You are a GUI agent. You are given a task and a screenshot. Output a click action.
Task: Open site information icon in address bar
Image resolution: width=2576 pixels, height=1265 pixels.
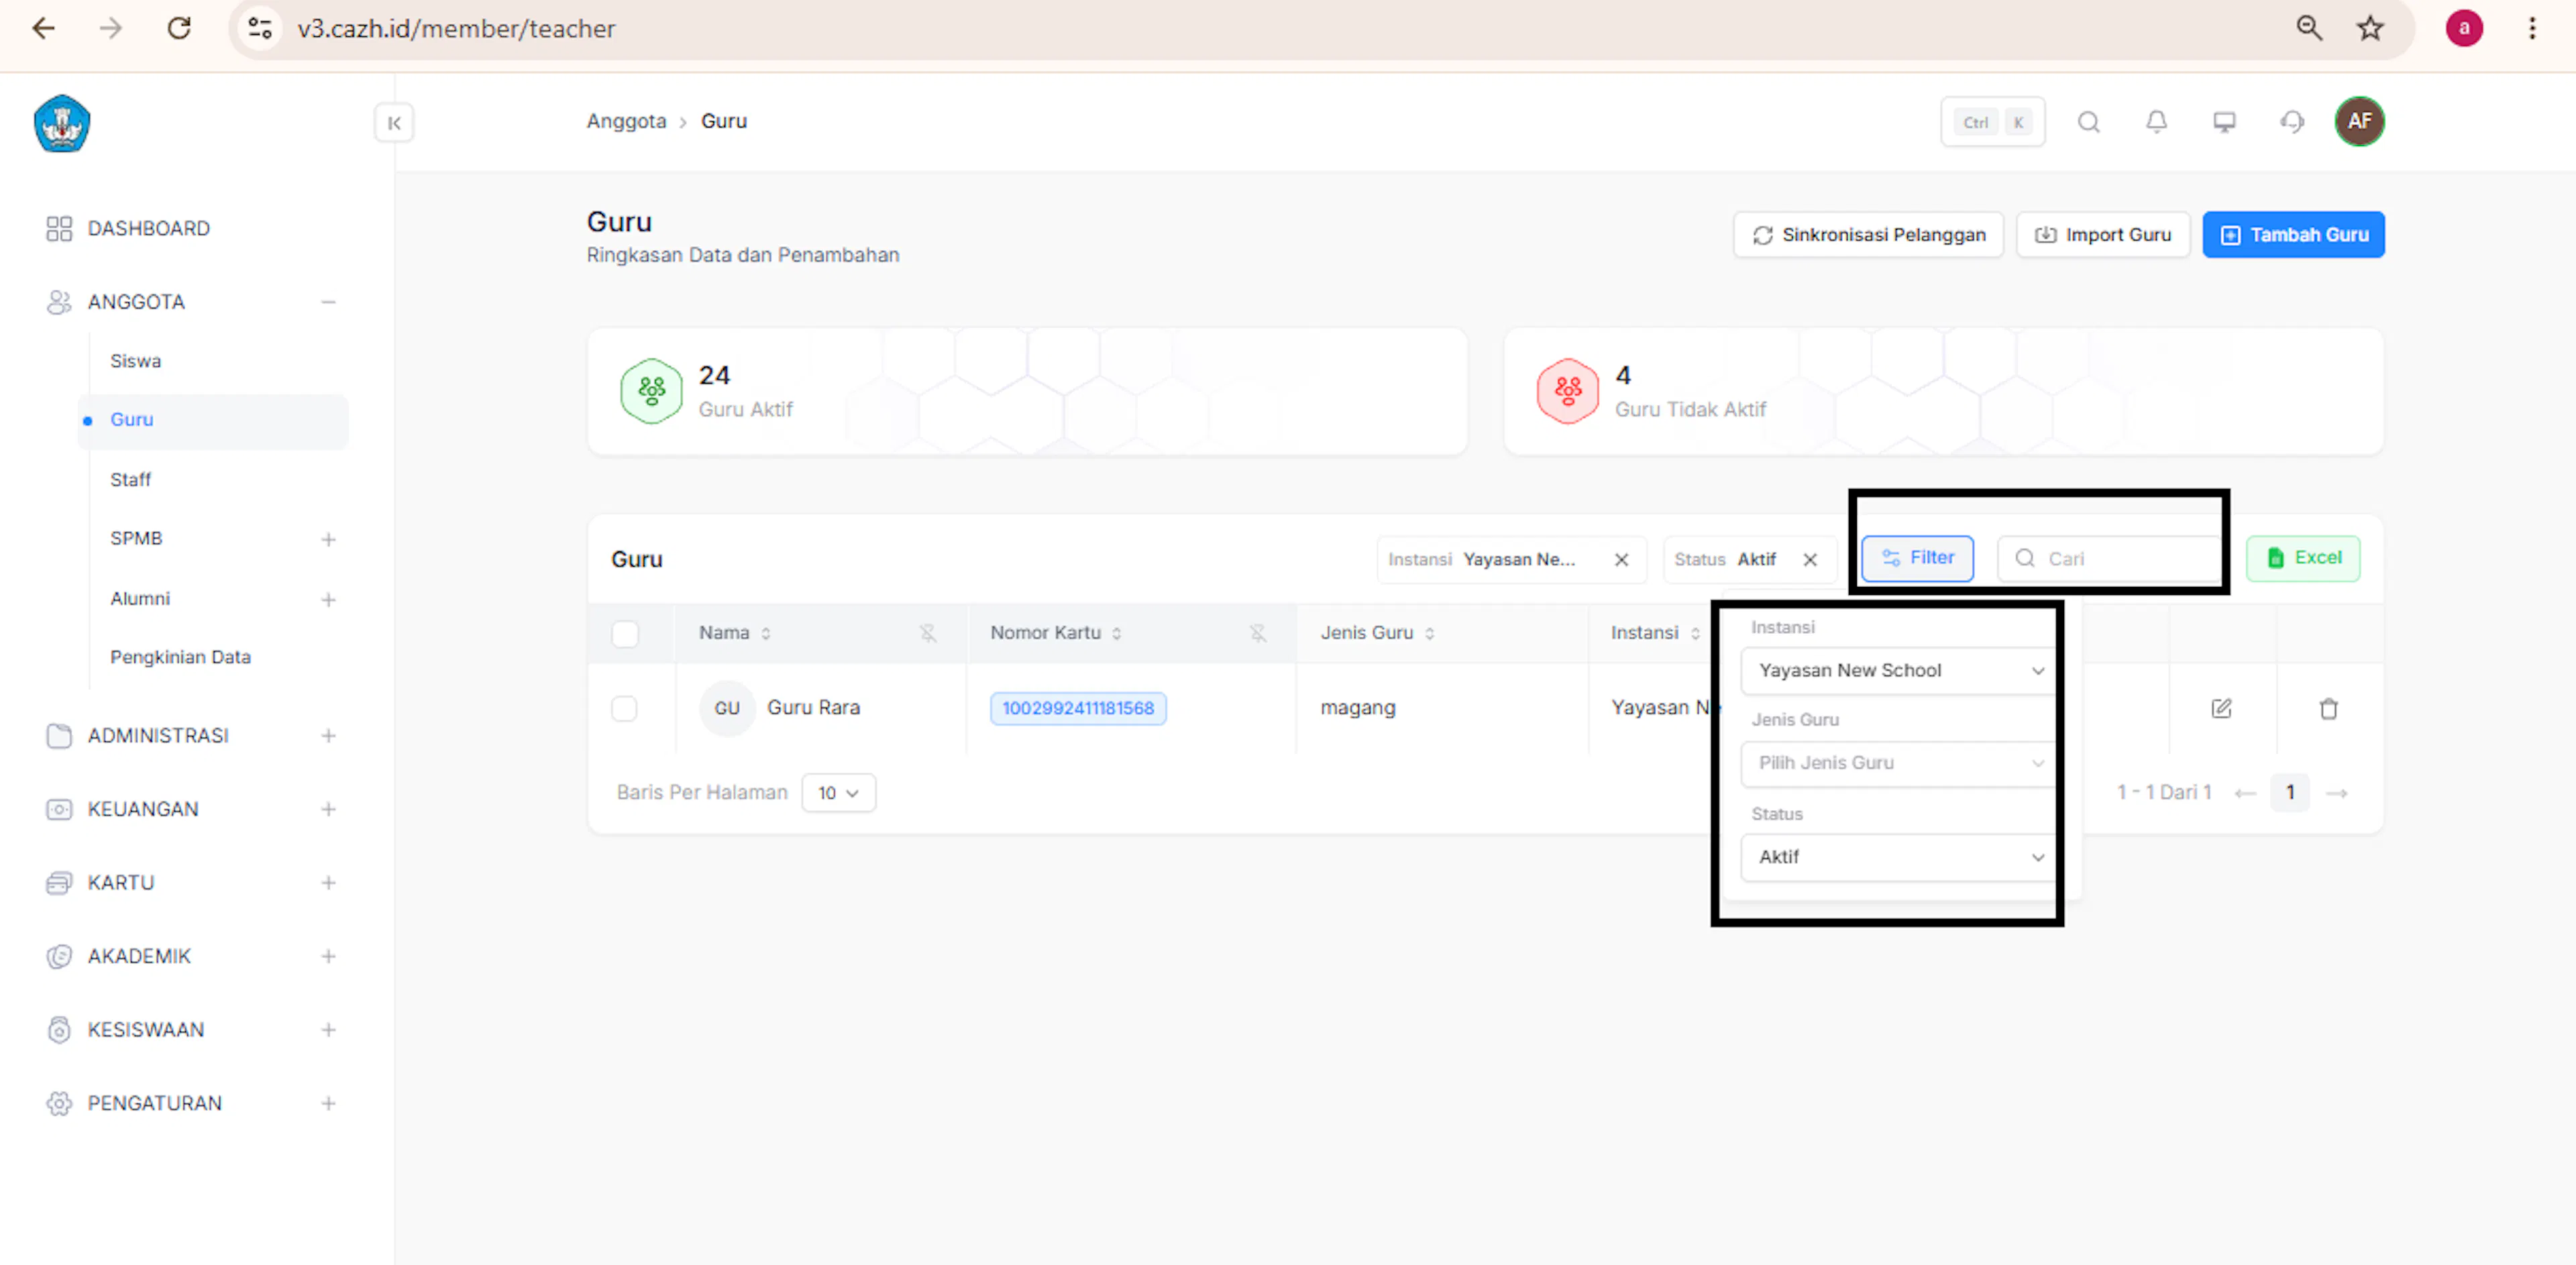[260, 28]
